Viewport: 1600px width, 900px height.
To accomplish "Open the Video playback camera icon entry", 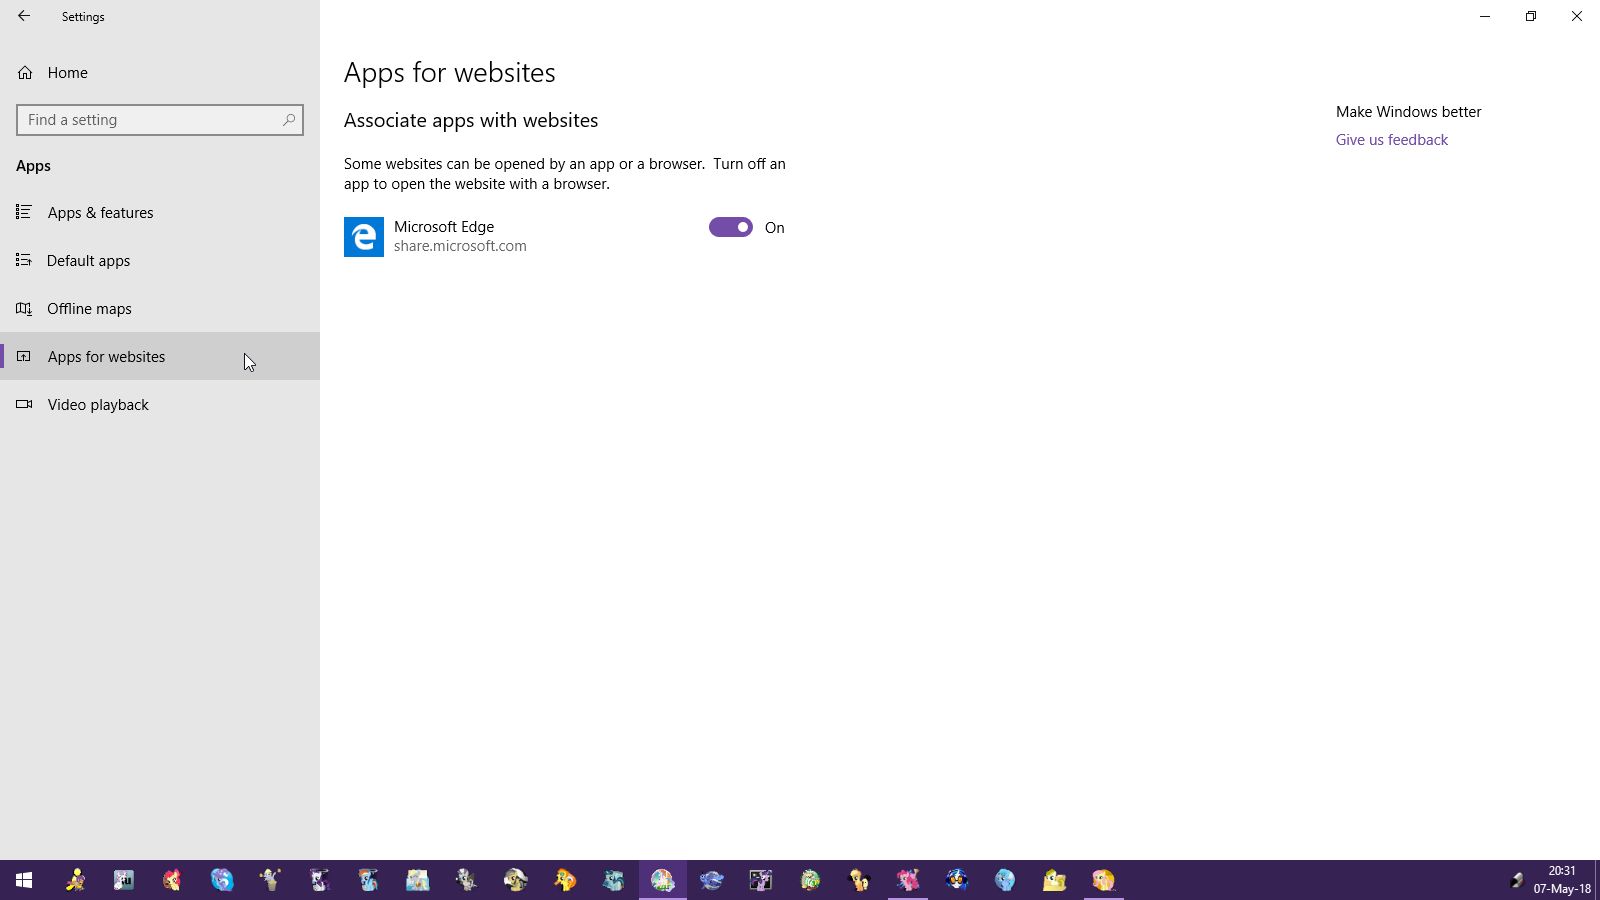I will point(24,404).
